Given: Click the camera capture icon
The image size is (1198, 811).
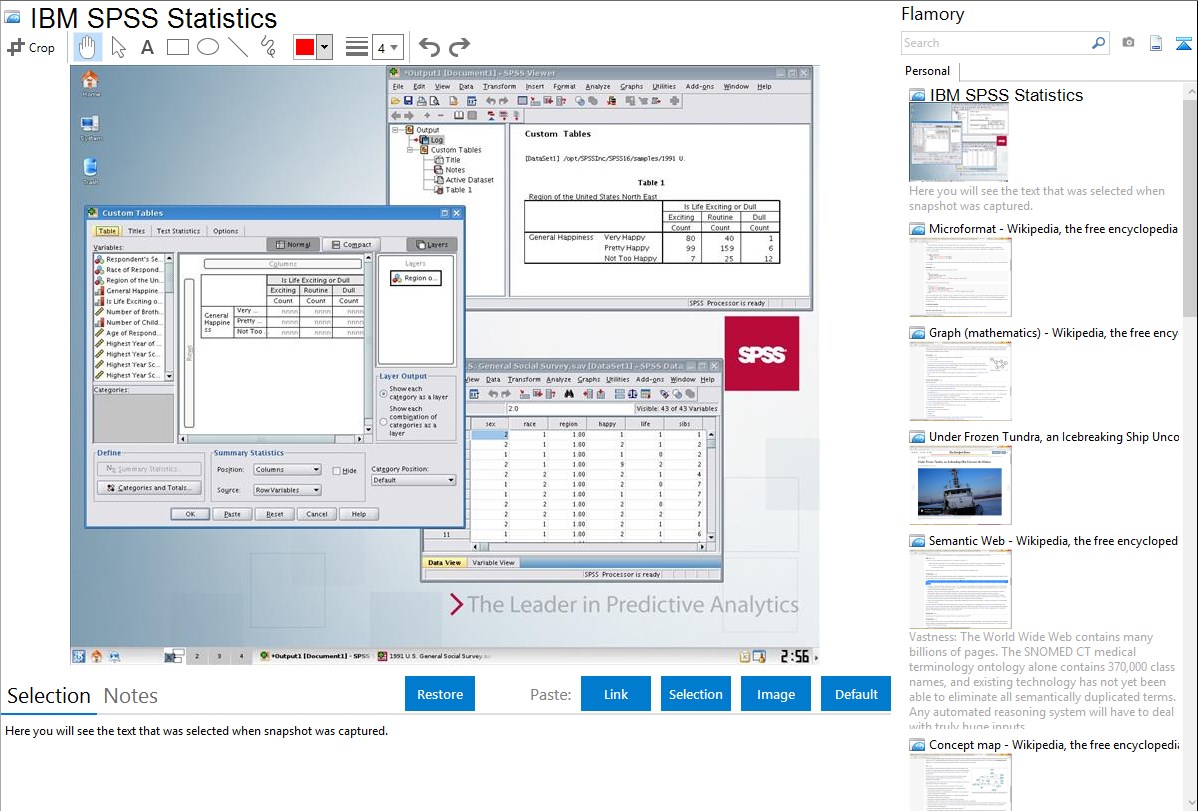Looking at the screenshot, I should pos(1128,43).
